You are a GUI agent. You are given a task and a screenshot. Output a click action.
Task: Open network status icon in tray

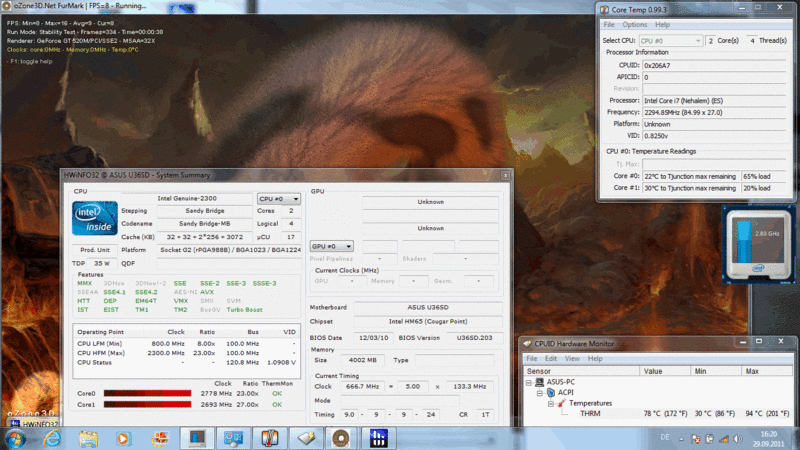[723, 439]
